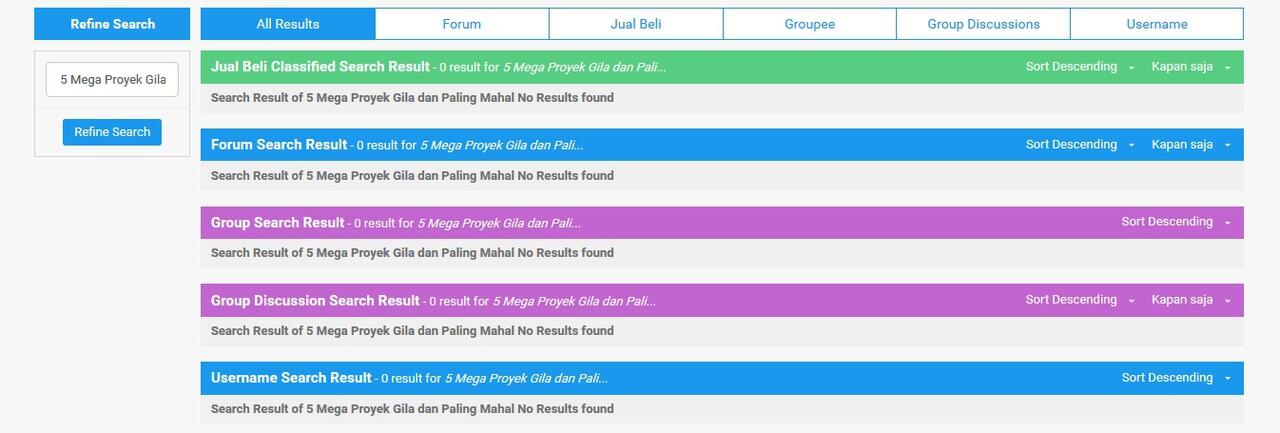Click the Username Search Result heading
The width and height of the screenshot is (1280, 433).
click(291, 378)
